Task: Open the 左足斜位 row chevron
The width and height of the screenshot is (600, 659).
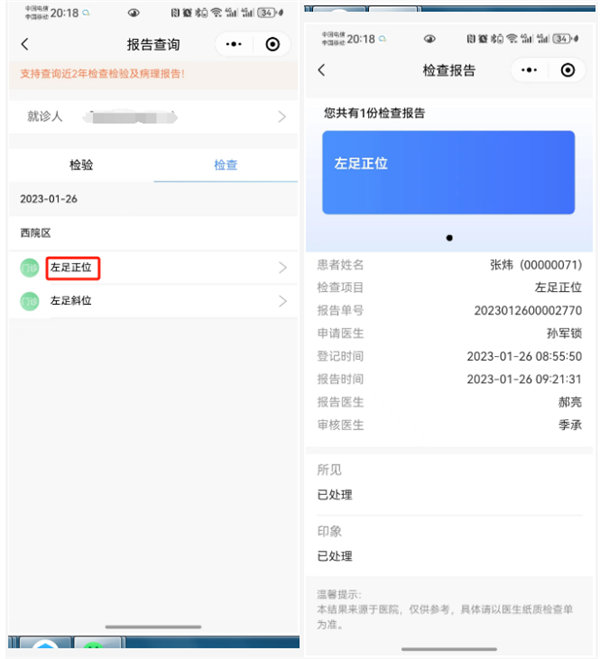Action: coord(283,301)
